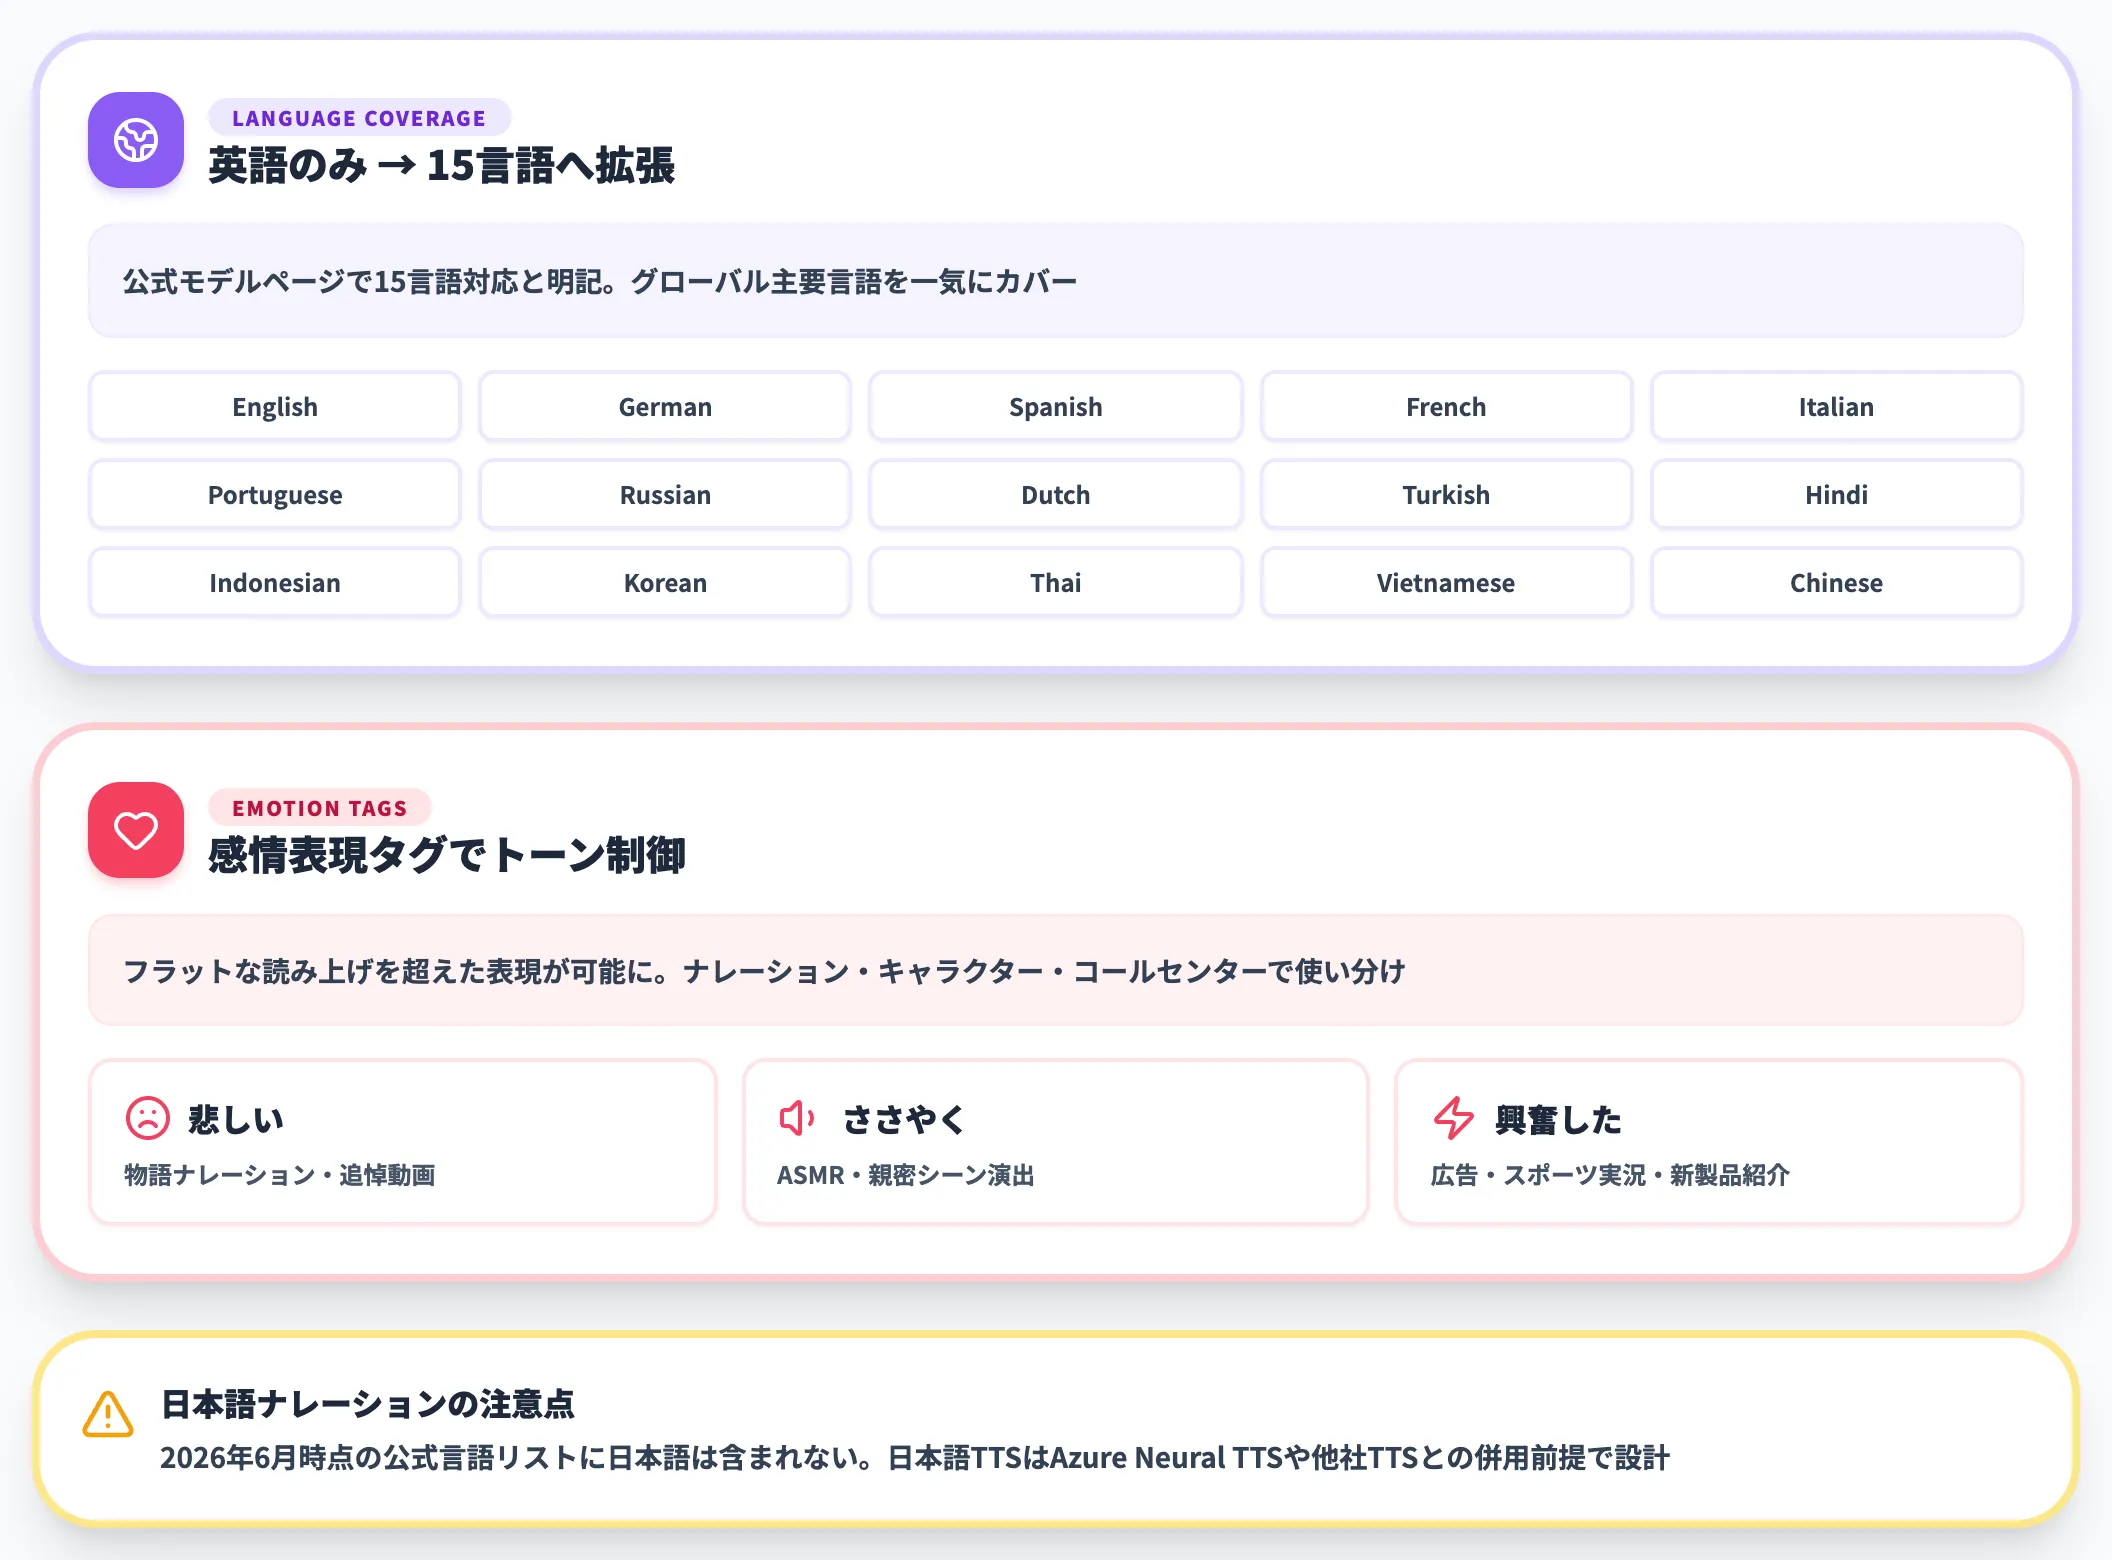
Task: Choose the Turkish language chip
Action: coord(1446,495)
